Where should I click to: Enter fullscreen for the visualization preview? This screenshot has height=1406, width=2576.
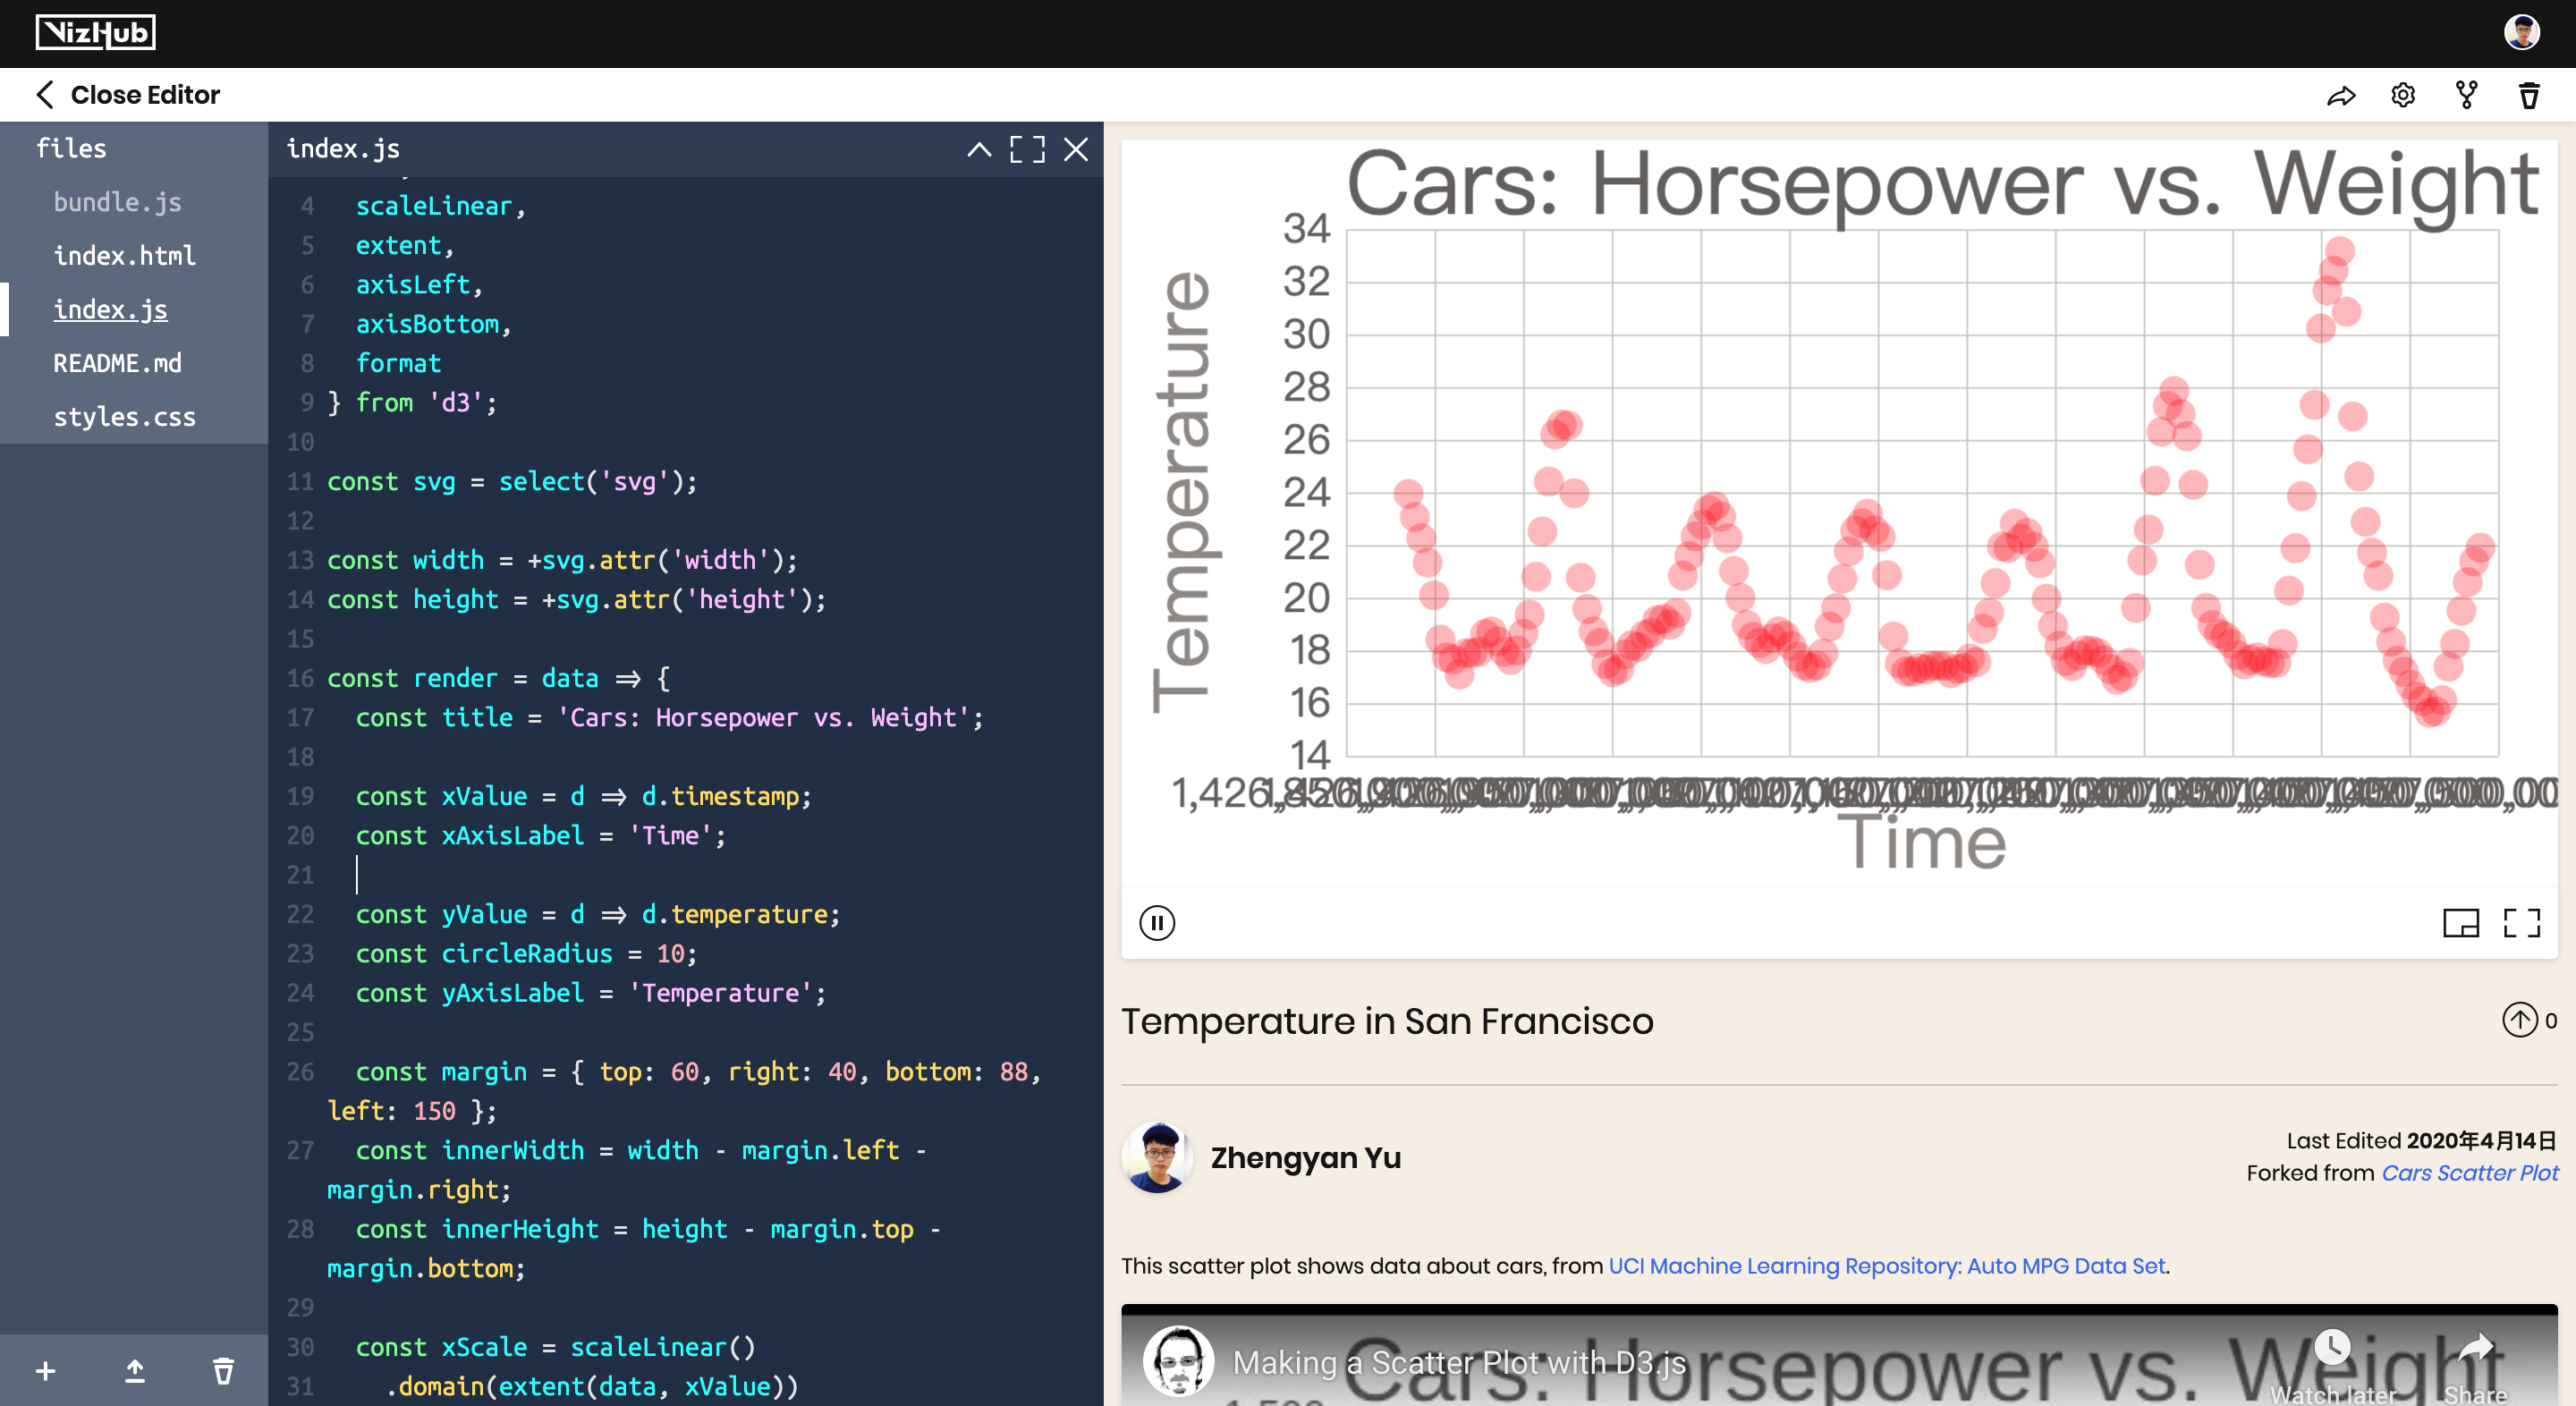[x=2521, y=922]
